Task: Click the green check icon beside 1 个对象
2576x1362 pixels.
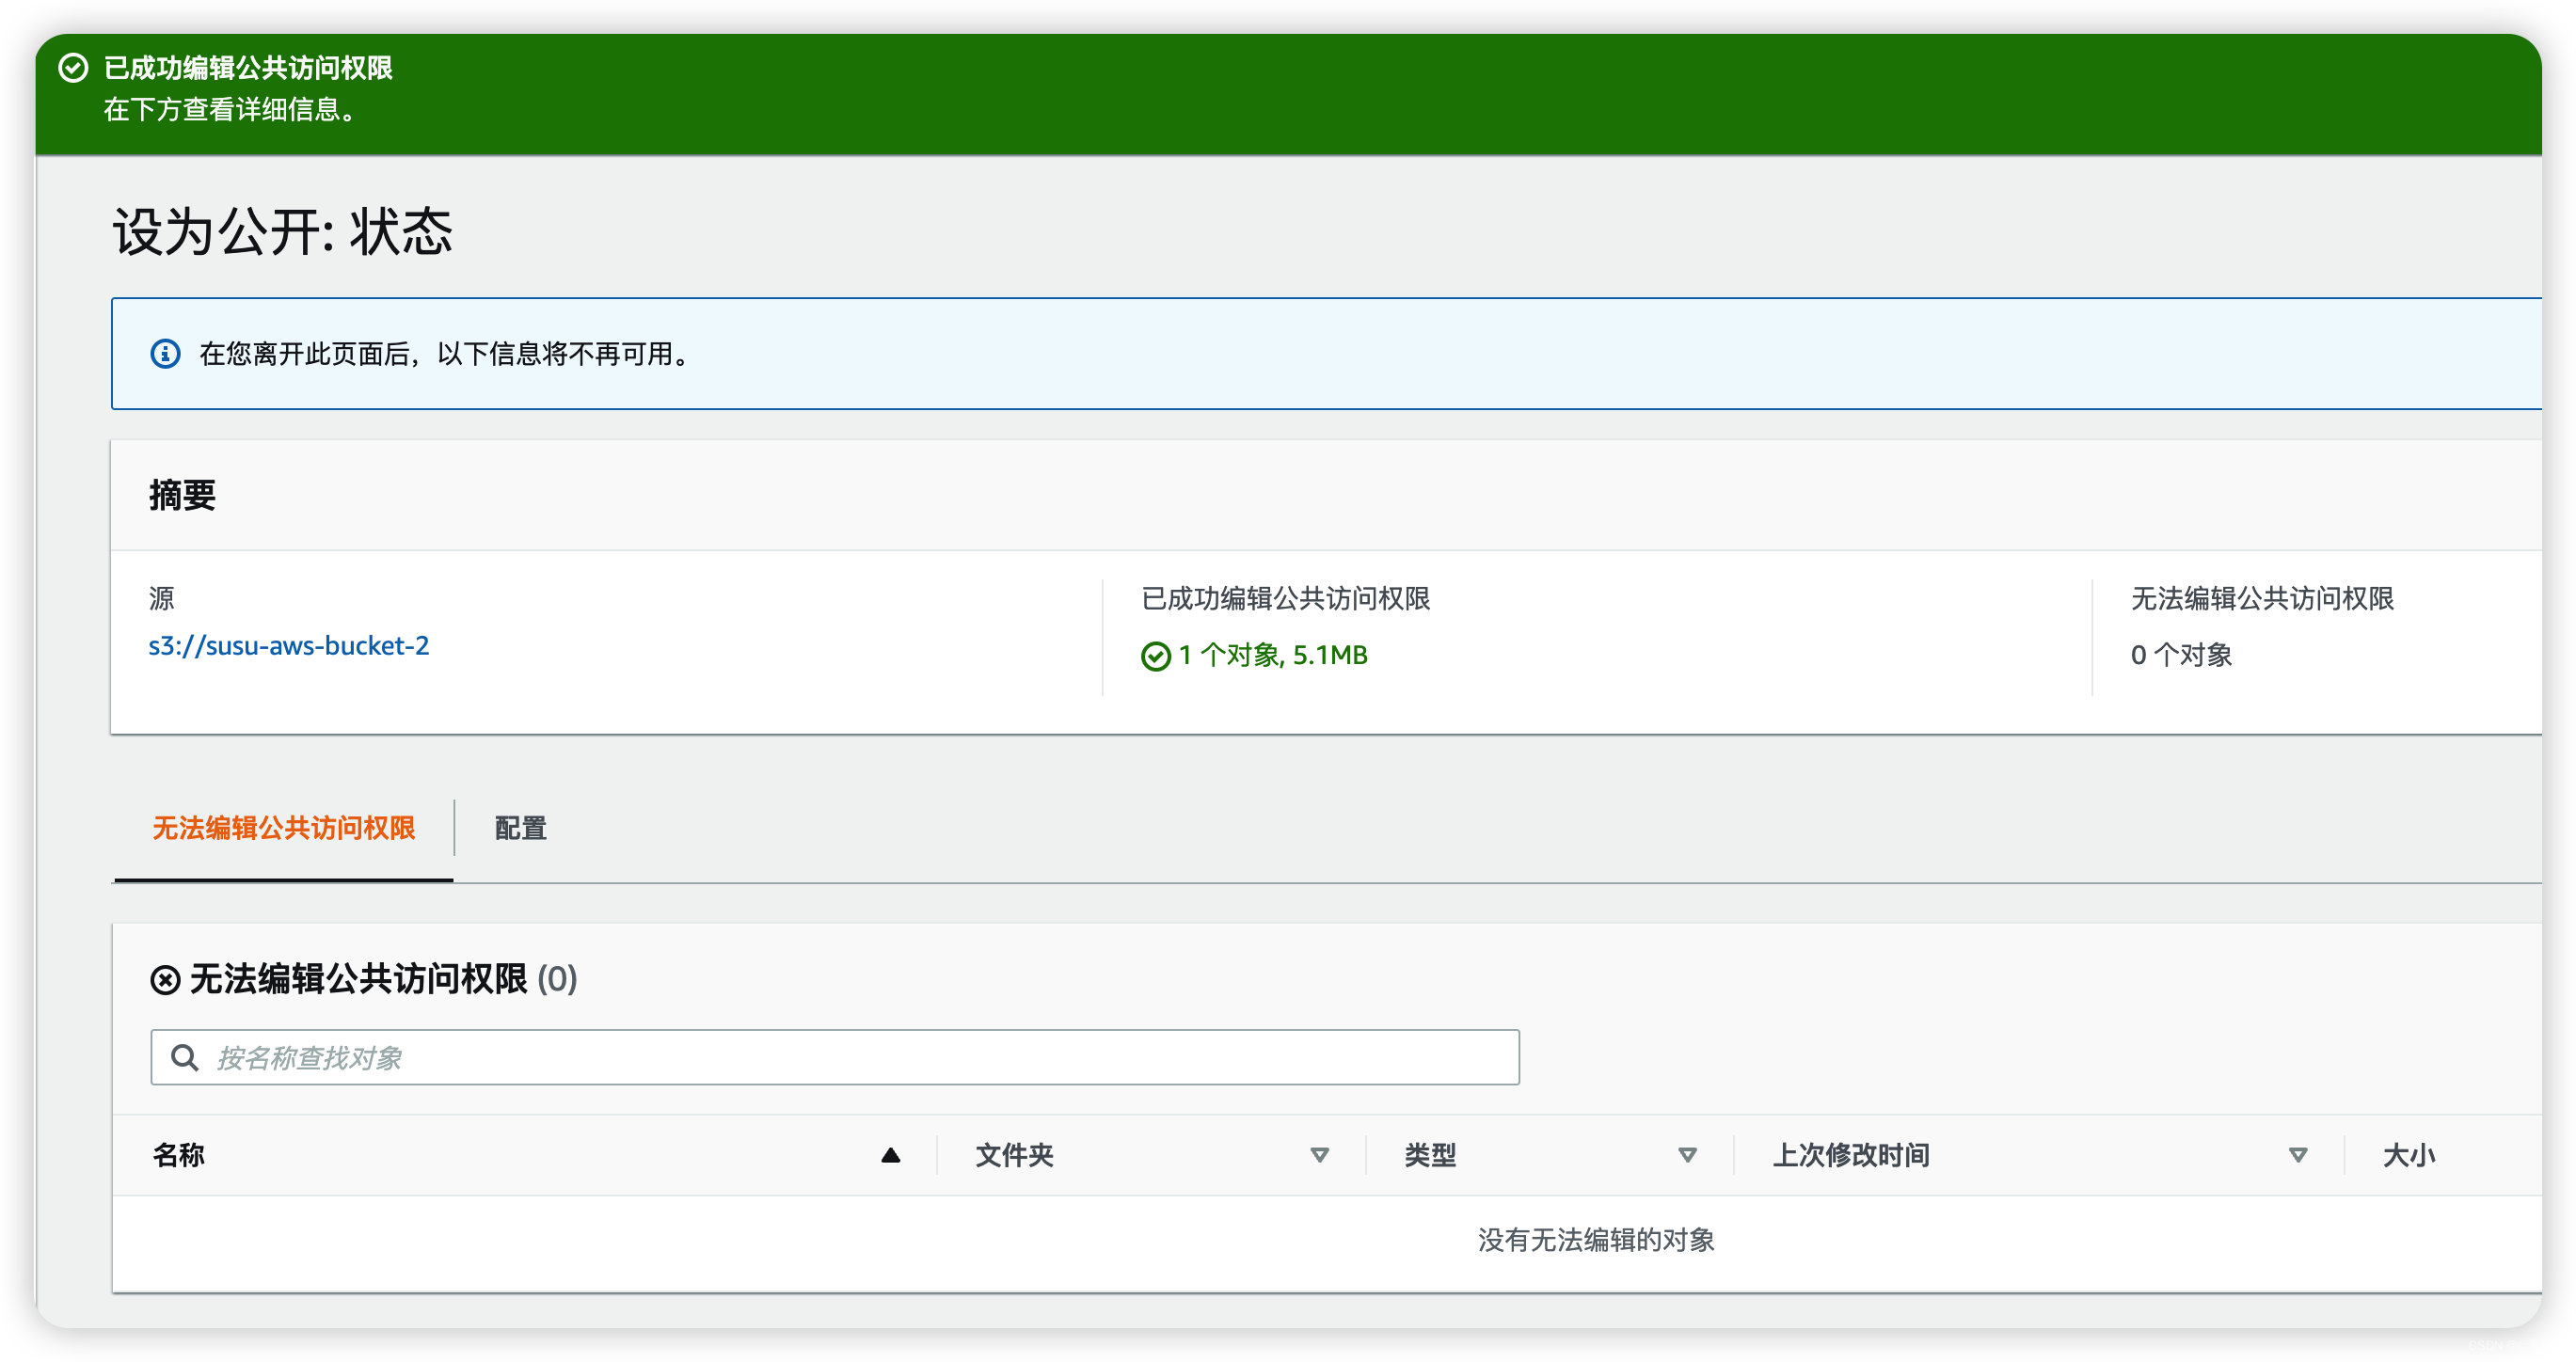Action: [x=1155, y=656]
